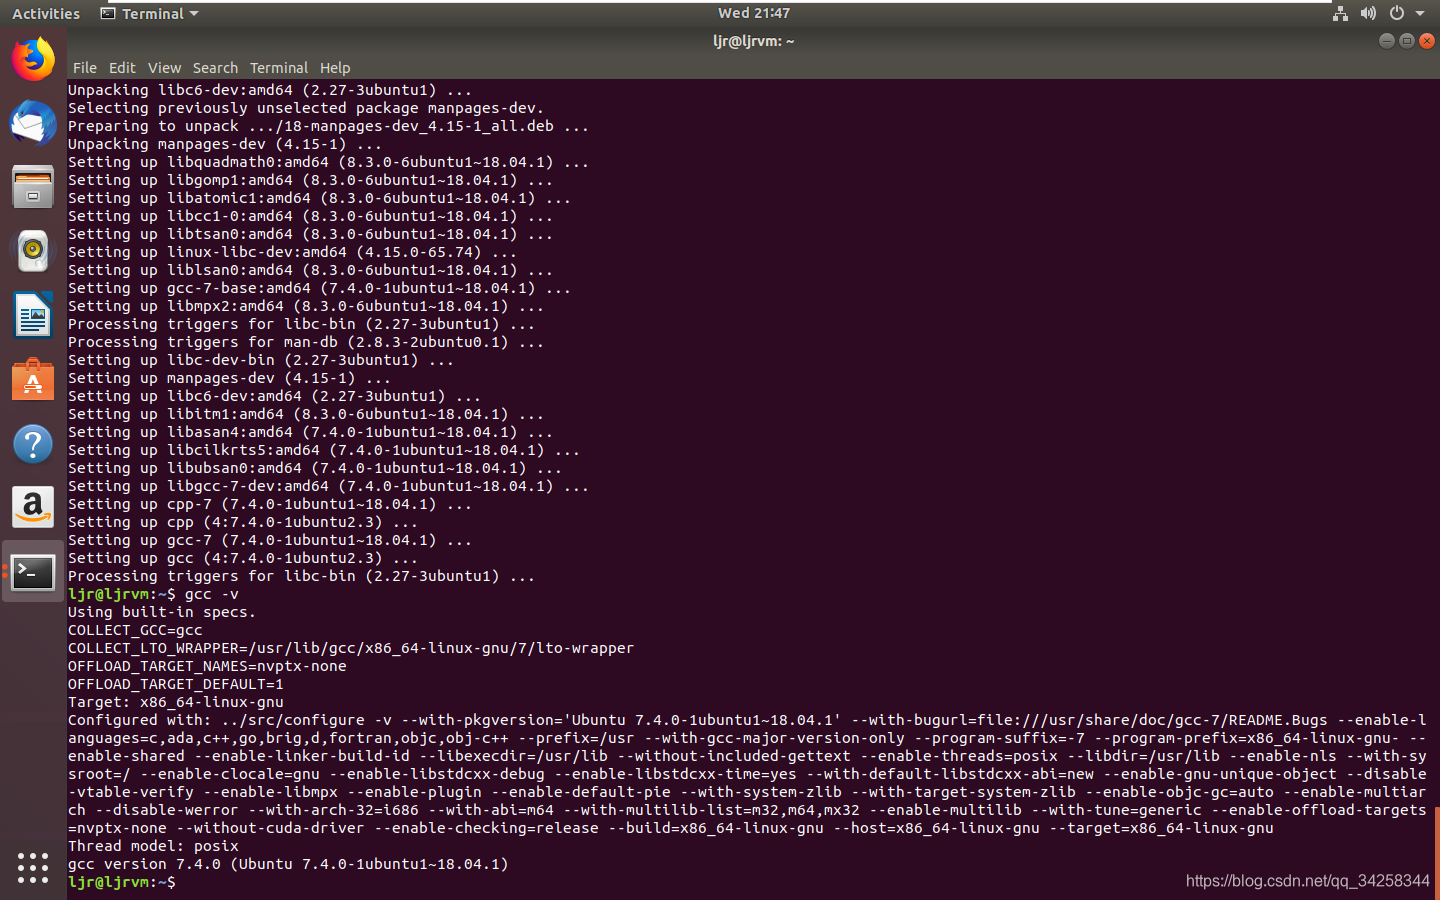Open LibreOffice Writer from the dock

coord(33,315)
